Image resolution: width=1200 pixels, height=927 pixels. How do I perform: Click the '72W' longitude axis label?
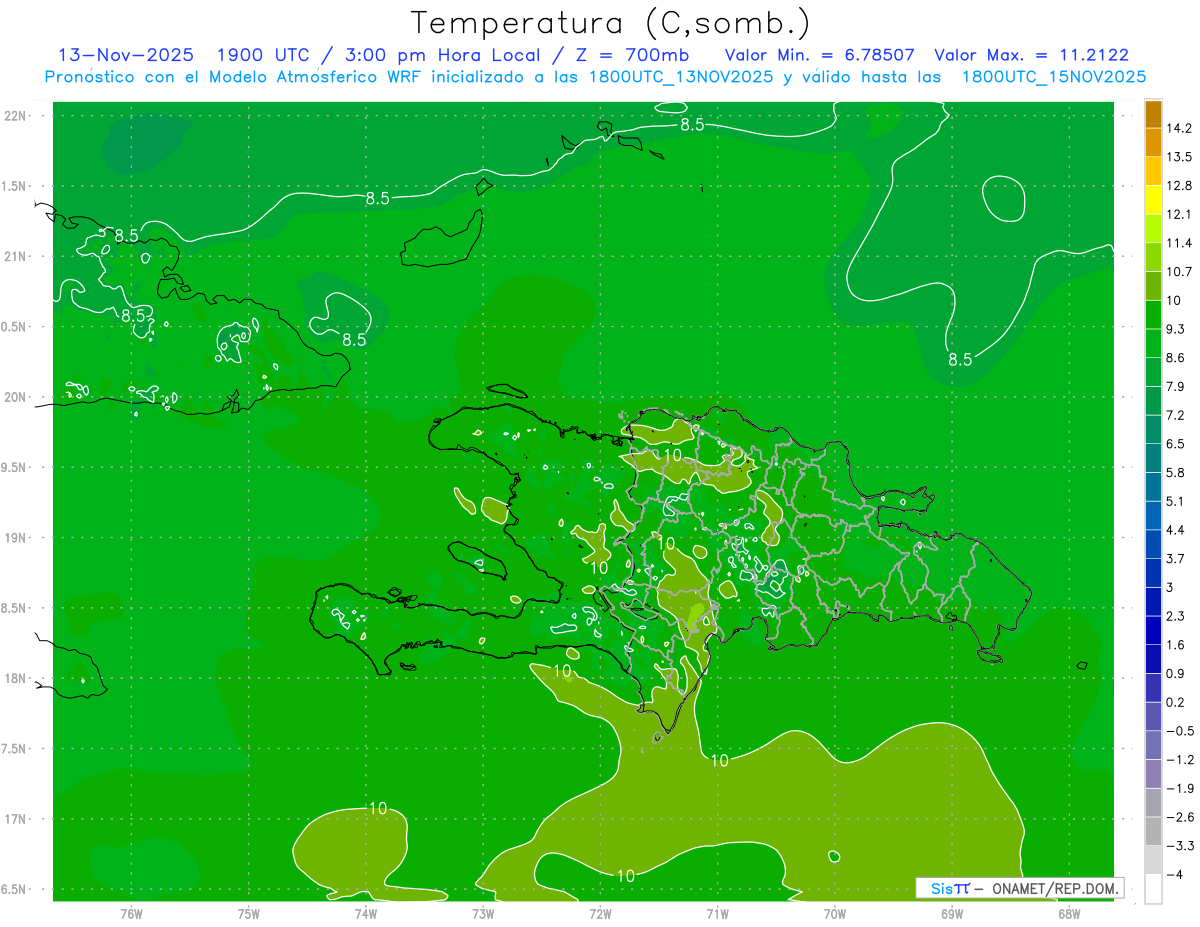(600, 914)
